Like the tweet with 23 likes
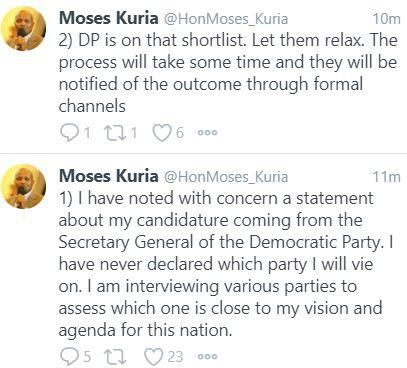The width and height of the screenshot is (407, 368). (153, 357)
